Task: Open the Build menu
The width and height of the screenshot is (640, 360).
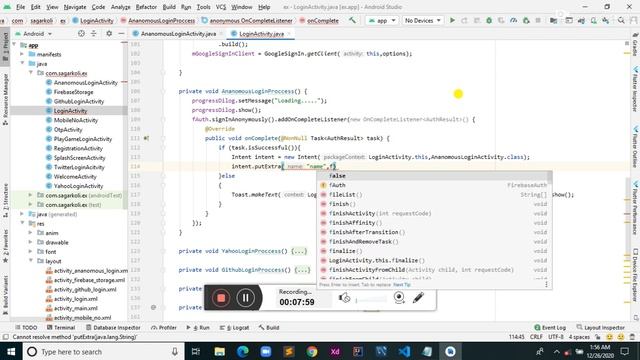Action: click(x=169, y=7)
